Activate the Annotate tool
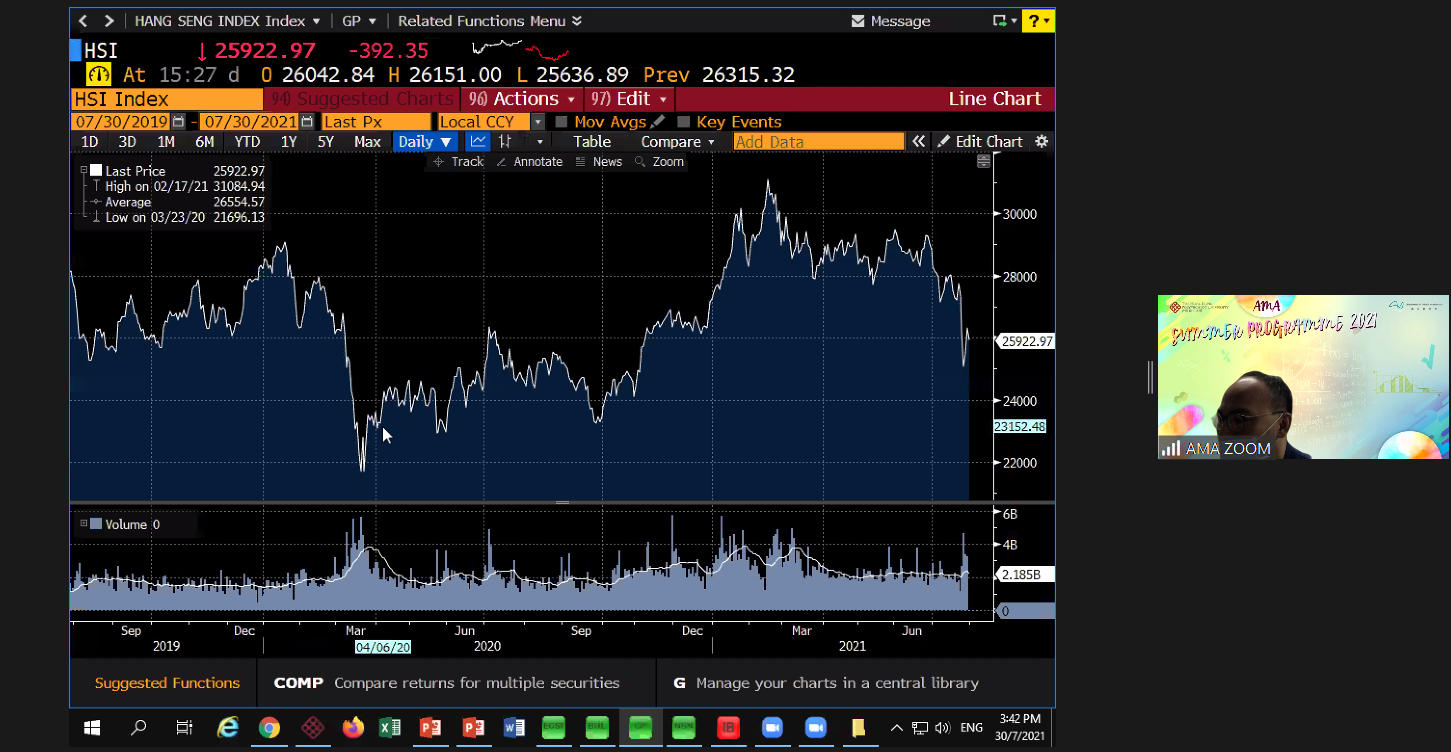1451x752 pixels. tap(529, 162)
